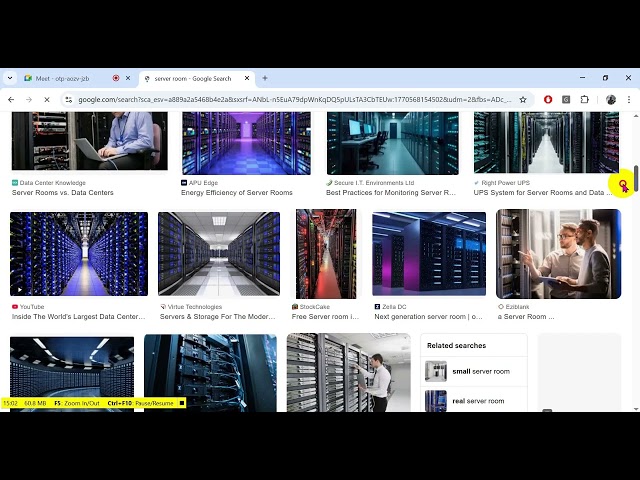View site information icon
The height and width of the screenshot is (480, 640).
[x=69, y=100]
